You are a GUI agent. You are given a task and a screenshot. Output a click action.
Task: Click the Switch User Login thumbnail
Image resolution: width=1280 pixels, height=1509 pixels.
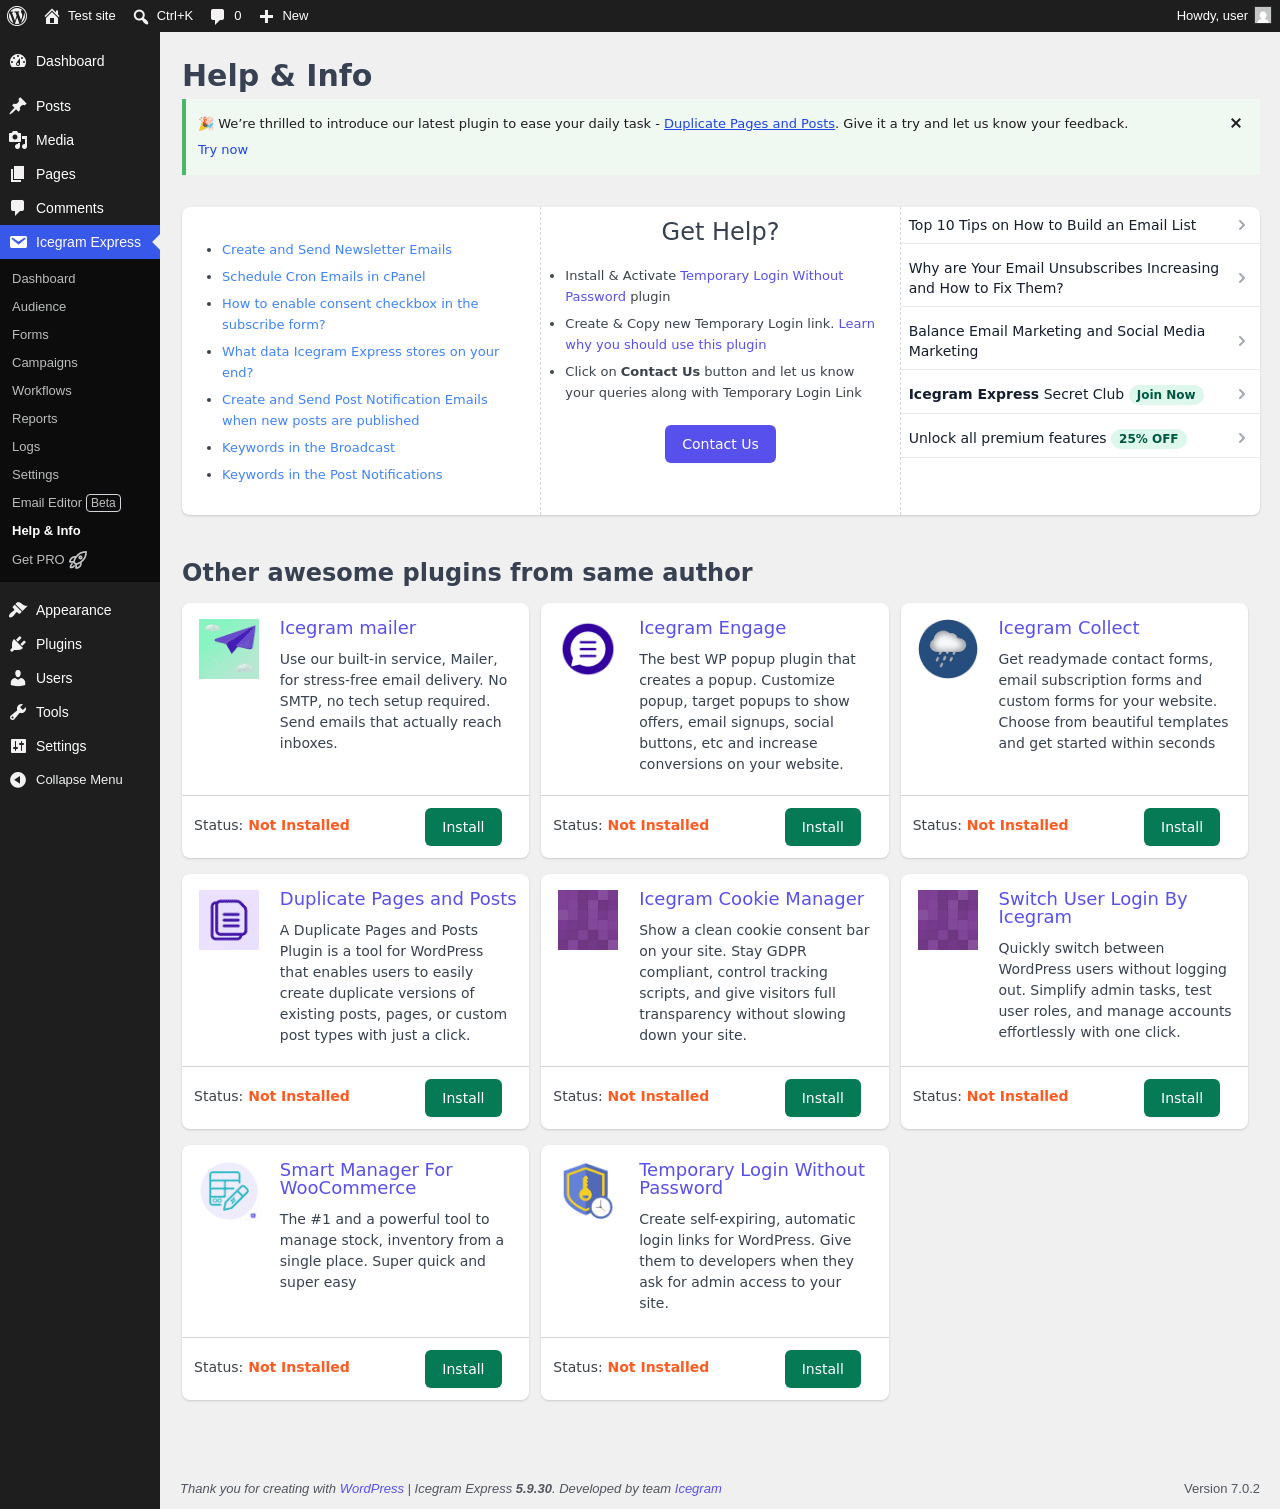(948, 920)
